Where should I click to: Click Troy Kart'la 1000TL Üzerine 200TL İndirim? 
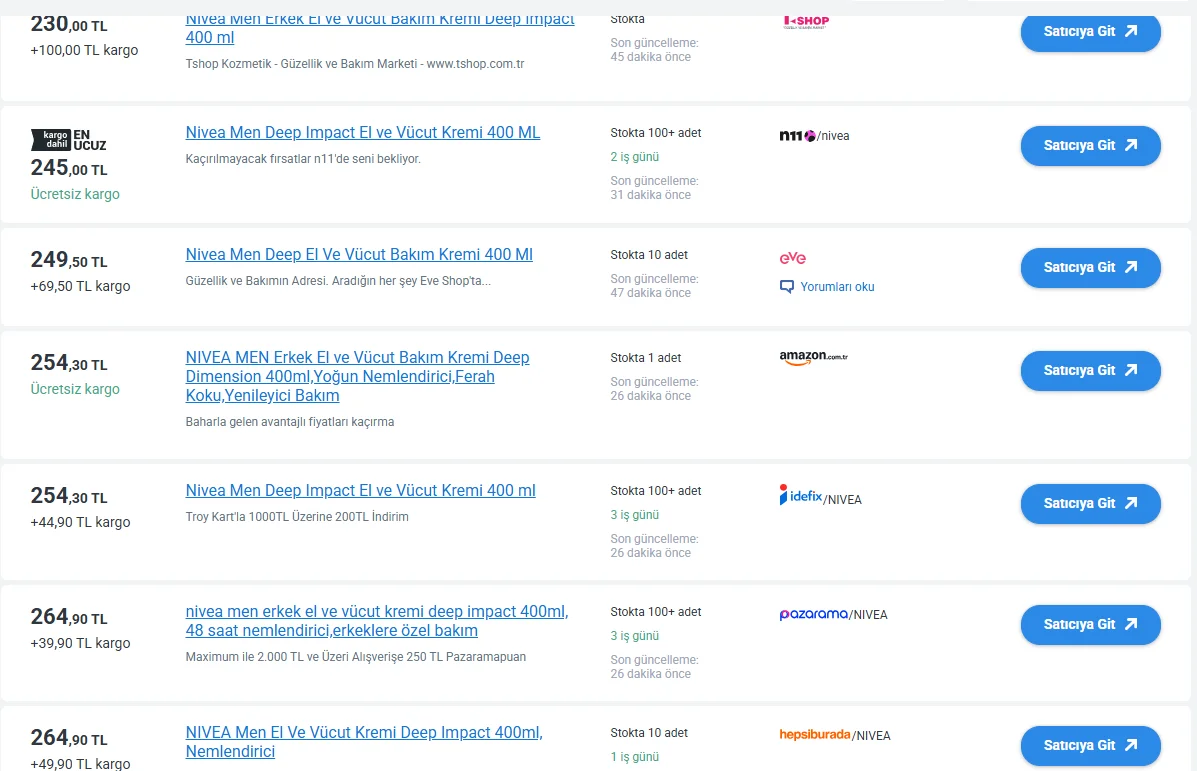tap(297, 517)
